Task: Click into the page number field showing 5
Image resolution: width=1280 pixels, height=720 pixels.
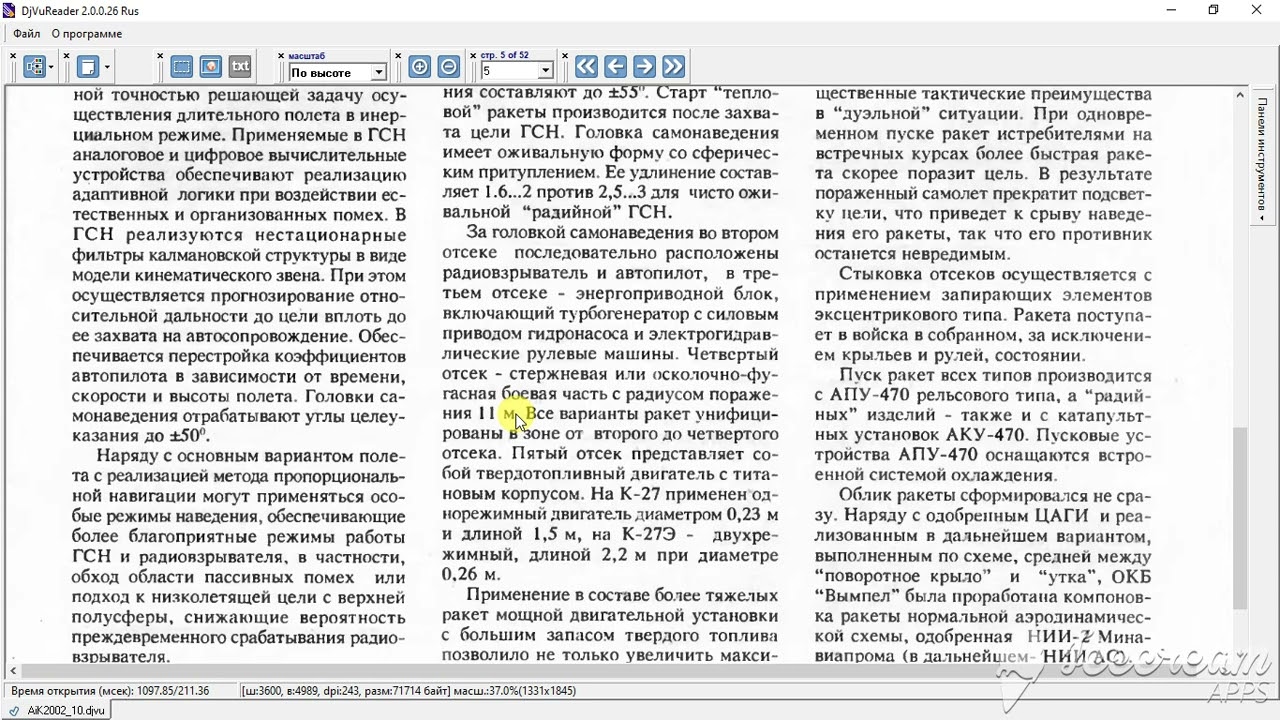Action: tap(509, 71)
